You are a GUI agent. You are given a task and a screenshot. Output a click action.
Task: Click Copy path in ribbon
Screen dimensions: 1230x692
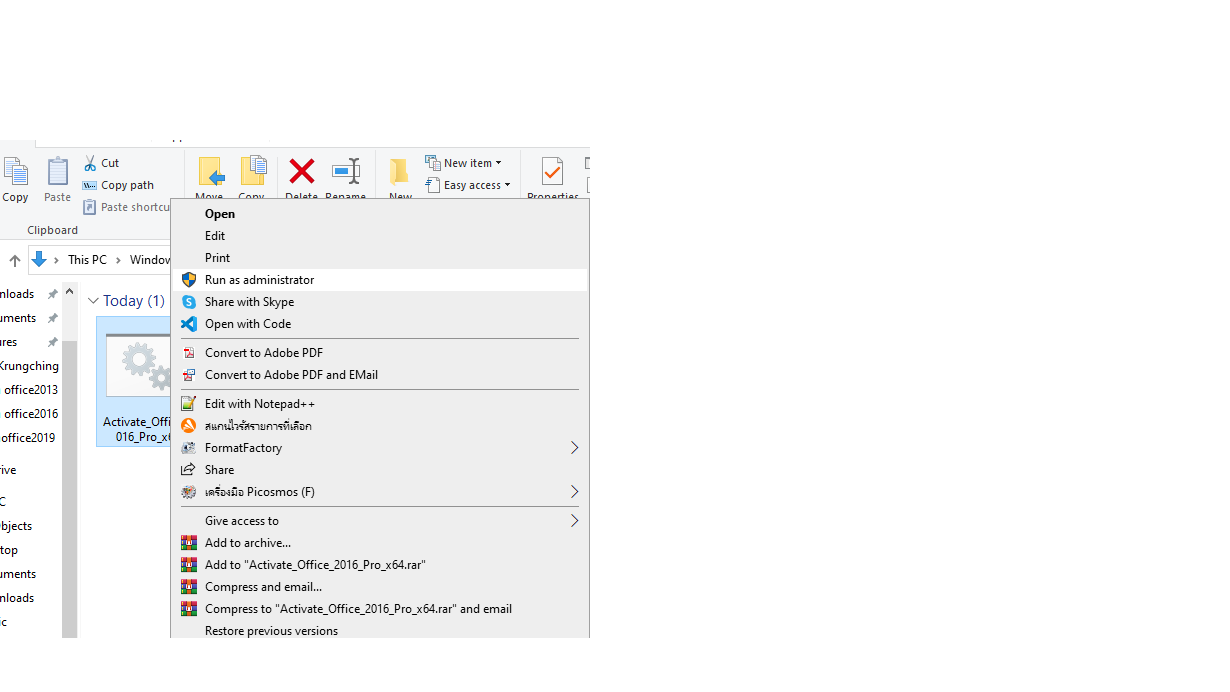point(118,185)
